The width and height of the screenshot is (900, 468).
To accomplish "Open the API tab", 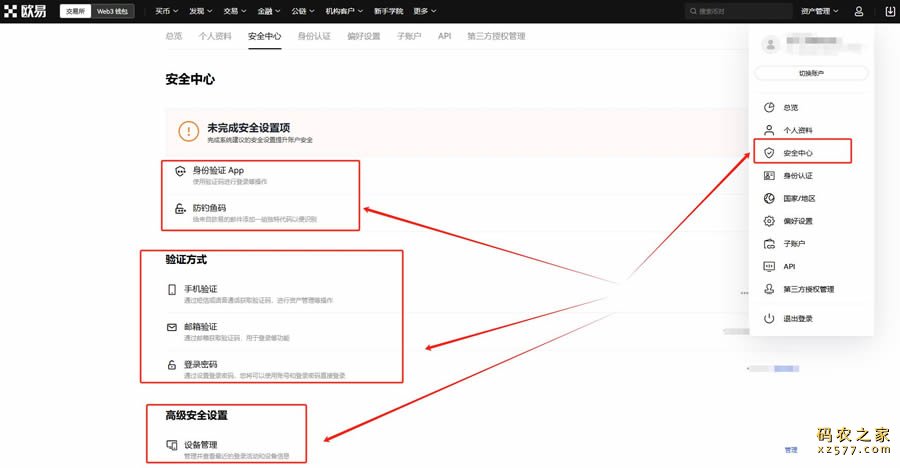I will tap(444, 36).
